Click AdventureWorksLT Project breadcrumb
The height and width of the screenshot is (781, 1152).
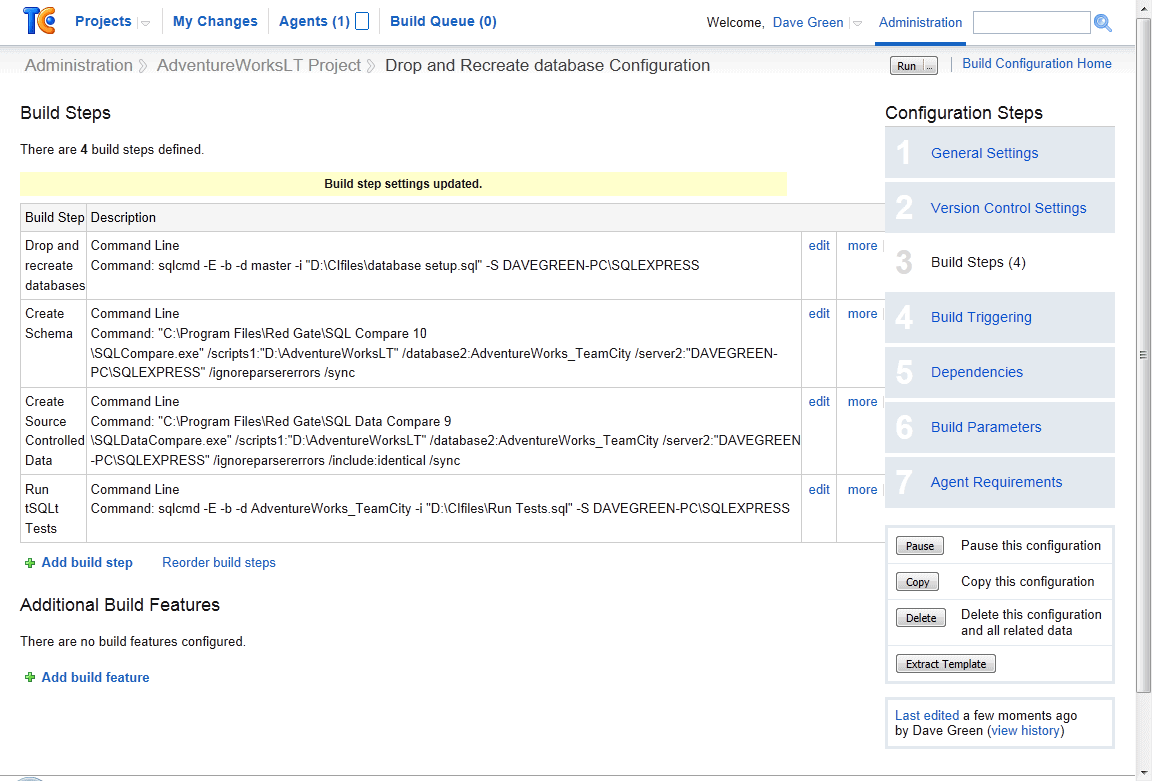tap(259, 65)
